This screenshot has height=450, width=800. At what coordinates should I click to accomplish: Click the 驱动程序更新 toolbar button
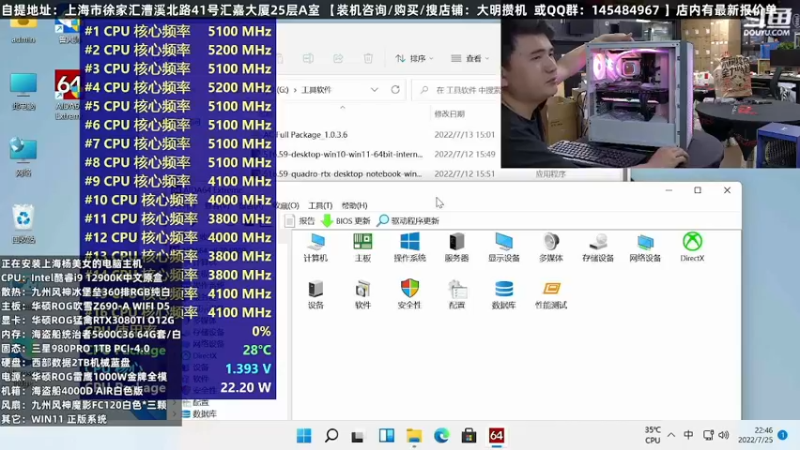pos(408,221)
